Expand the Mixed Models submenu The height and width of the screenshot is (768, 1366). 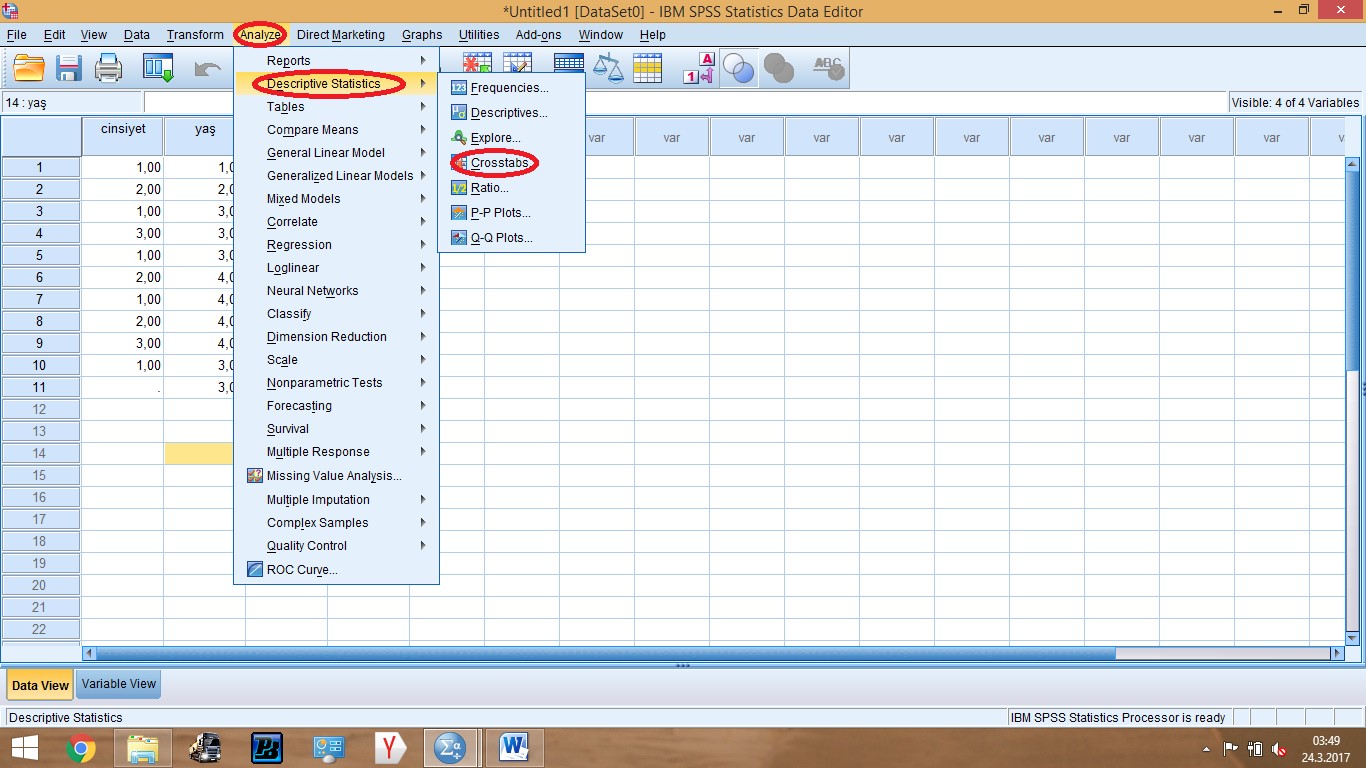[x=336, y=199]
